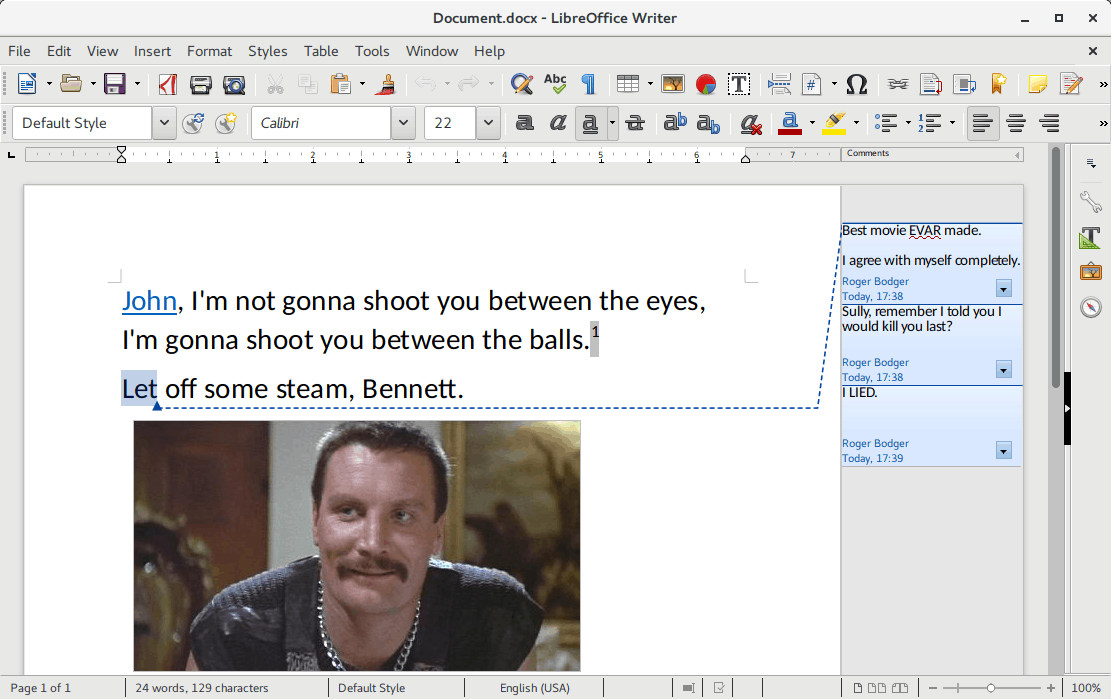Open Find & Replace
Viewport: 1111px width, 699px height.
[x=522, y=84]
